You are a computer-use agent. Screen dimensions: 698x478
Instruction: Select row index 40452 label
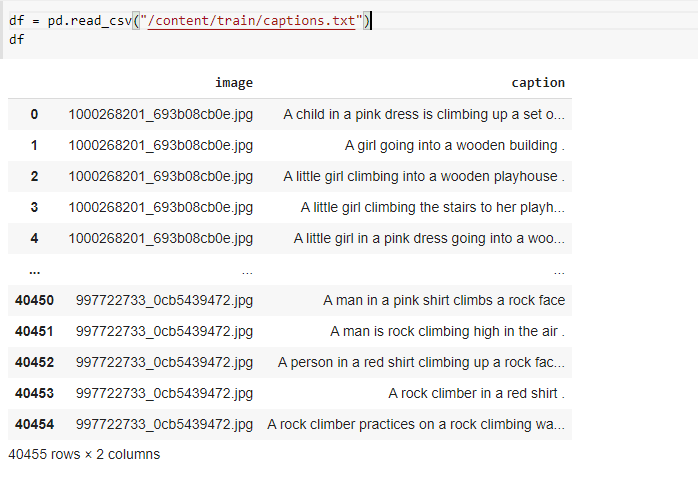[34, 362]
